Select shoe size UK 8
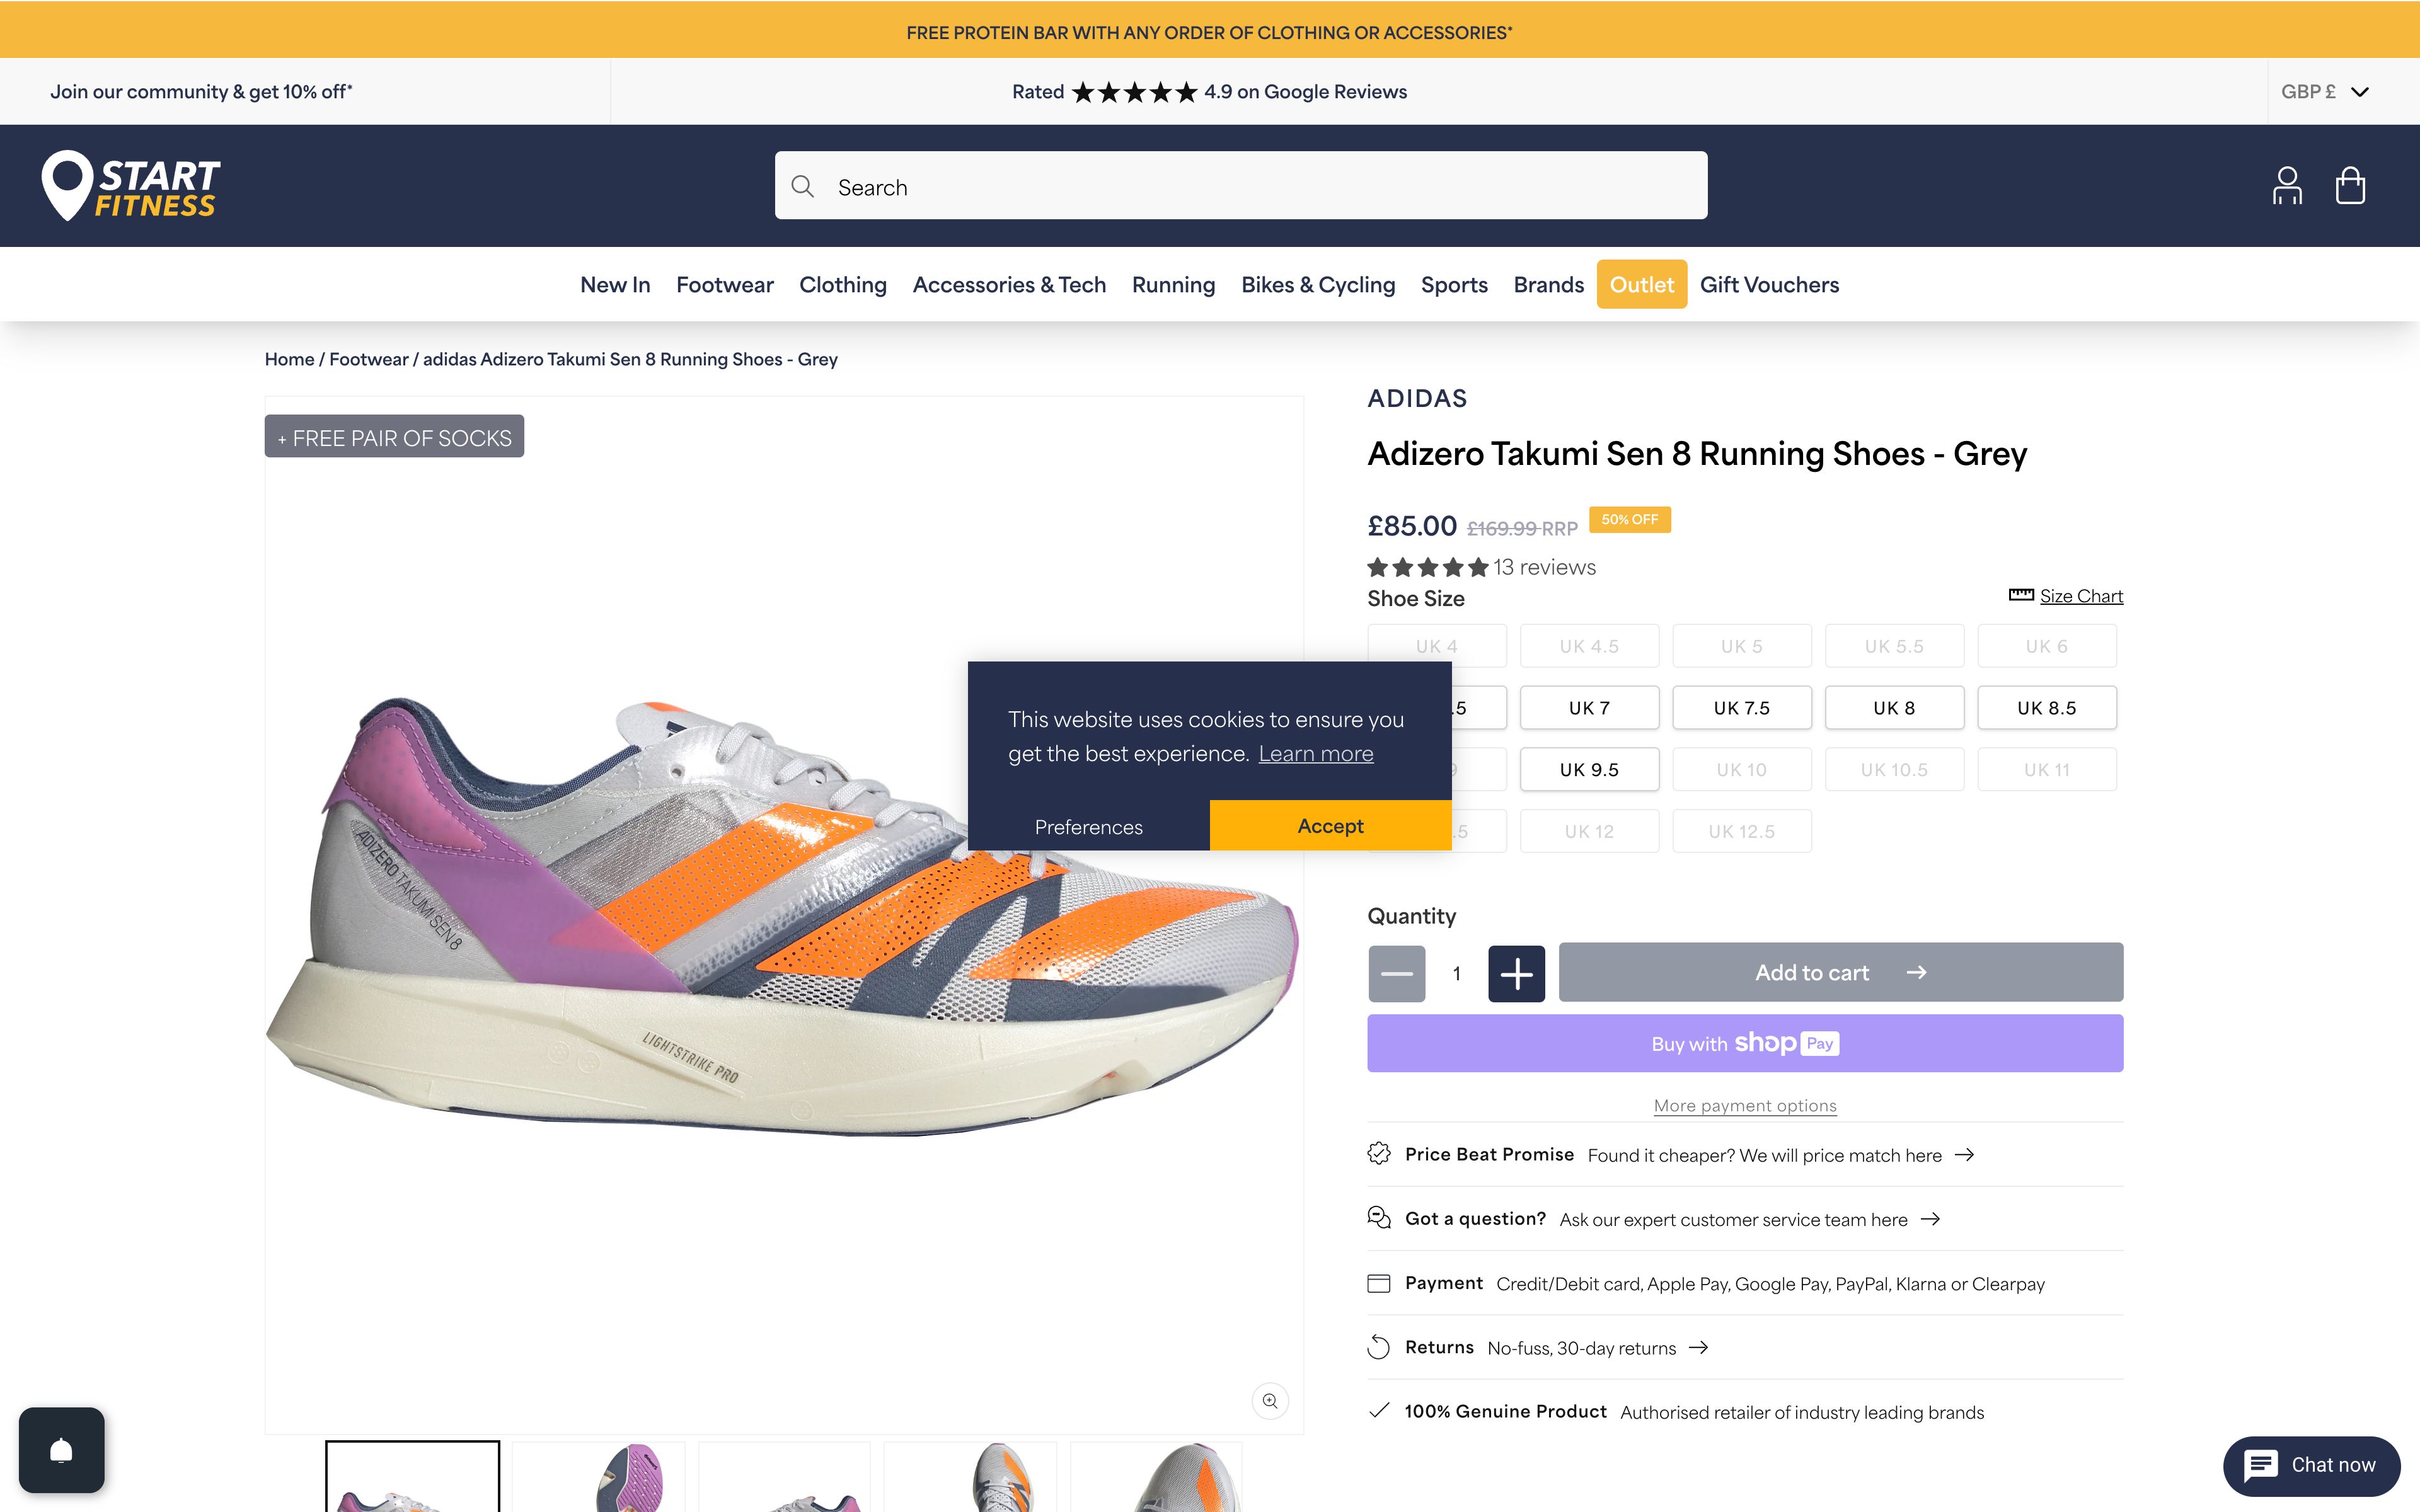 [x=1894, y=707]
